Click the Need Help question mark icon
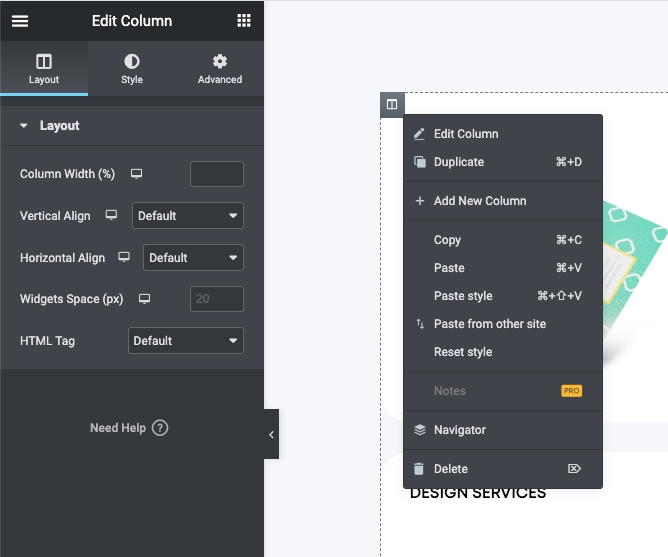The width and height of the screenshot is (668, 557). [160, 428]
